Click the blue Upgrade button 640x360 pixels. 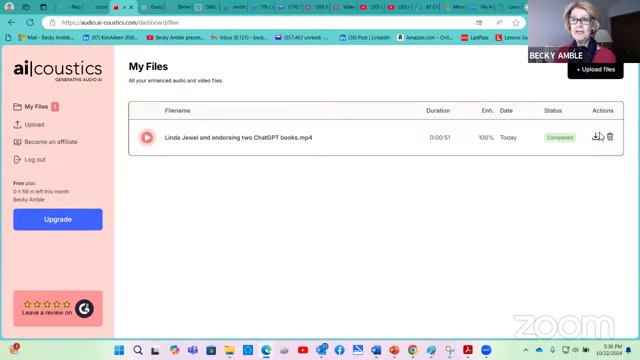(58, 220)
